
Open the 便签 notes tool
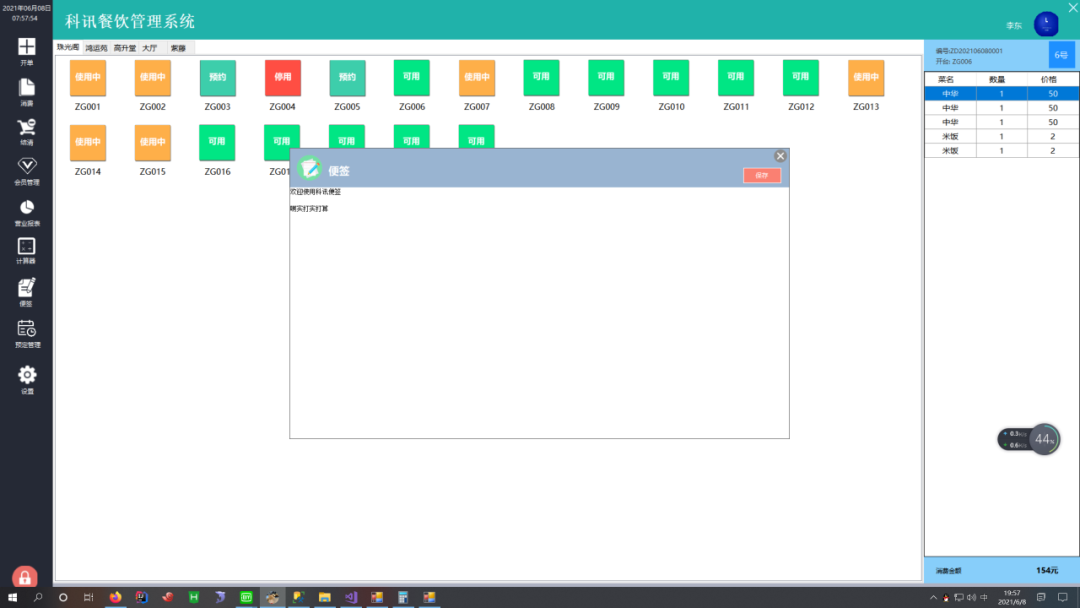(26, 292)
